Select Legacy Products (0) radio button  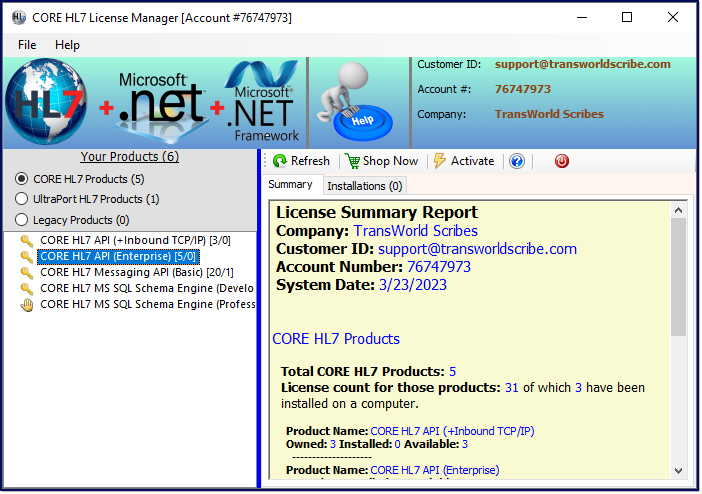coord(21,220)
